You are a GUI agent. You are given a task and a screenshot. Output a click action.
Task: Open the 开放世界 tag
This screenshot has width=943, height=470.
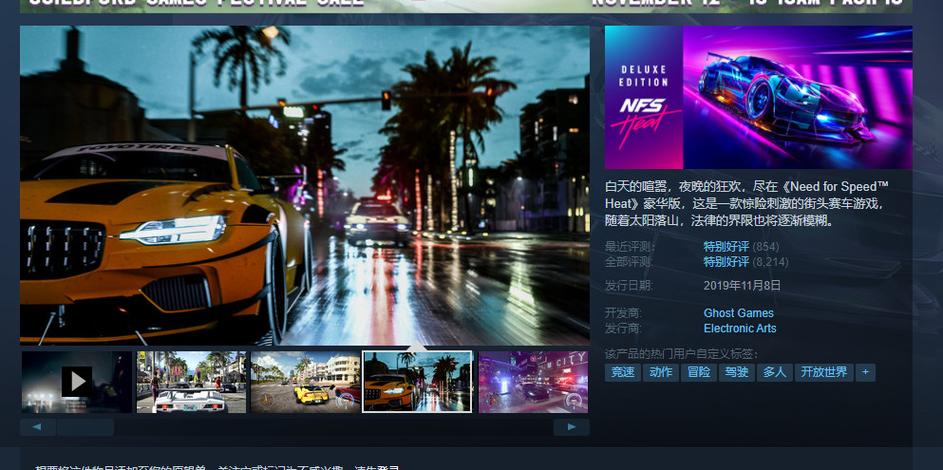point(824,372)
